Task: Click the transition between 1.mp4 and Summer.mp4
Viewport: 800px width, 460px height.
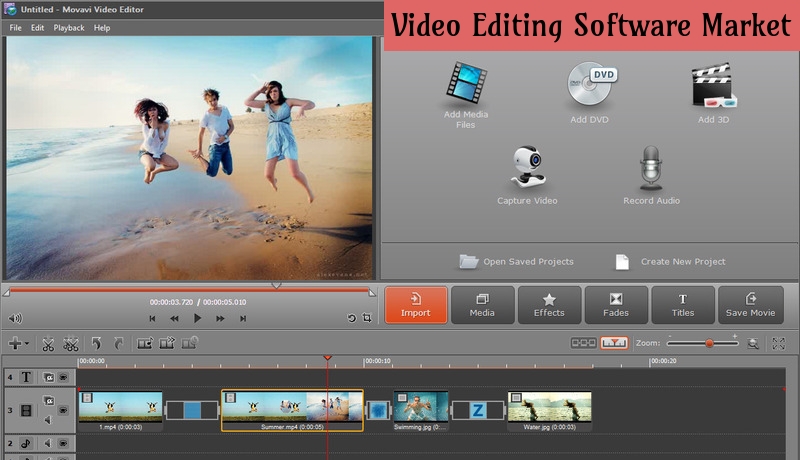Action: [x=192, y=410]
